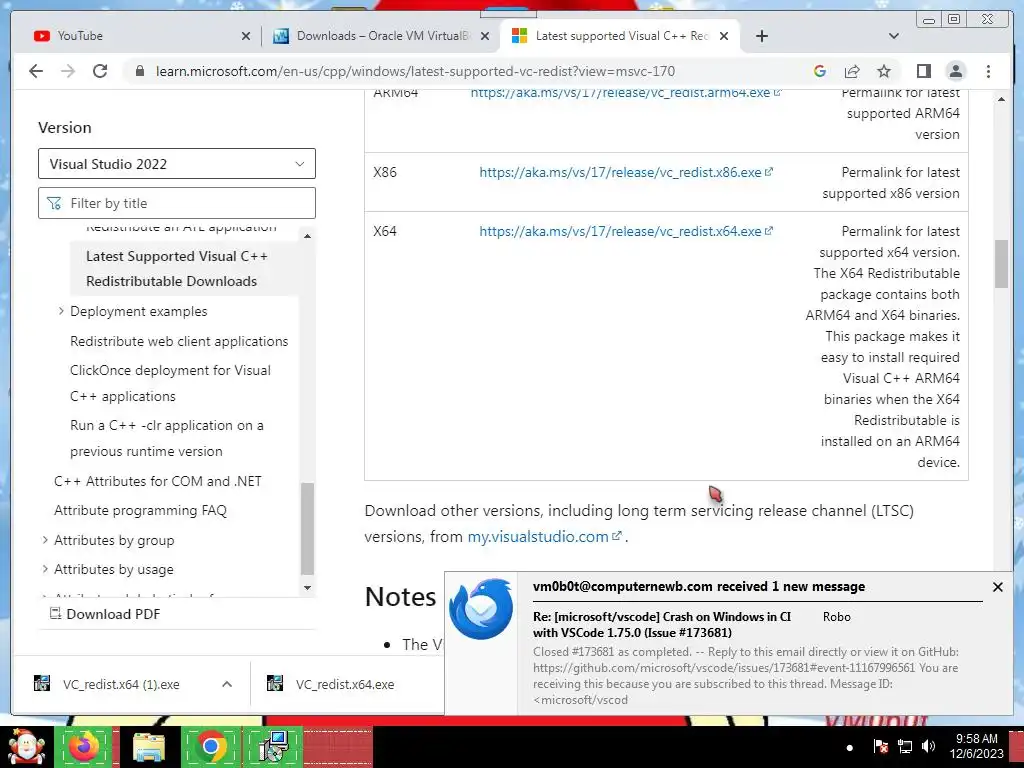Click the Filter by title field

[177, 203]
